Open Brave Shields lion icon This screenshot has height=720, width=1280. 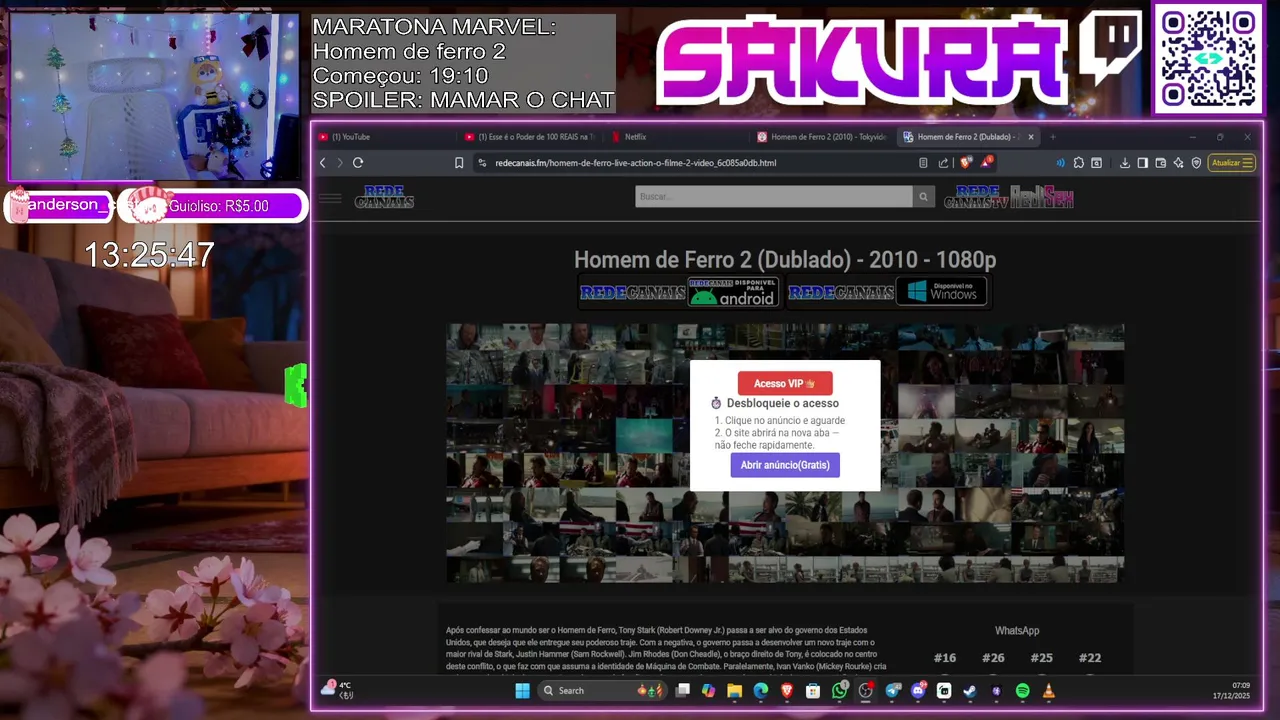point(965,162)
